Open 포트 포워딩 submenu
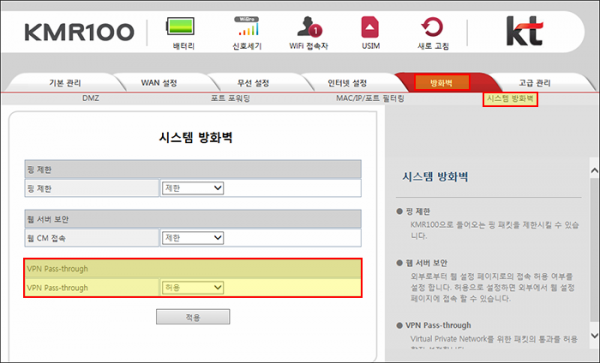600x363 pixels. click(230, 98)
